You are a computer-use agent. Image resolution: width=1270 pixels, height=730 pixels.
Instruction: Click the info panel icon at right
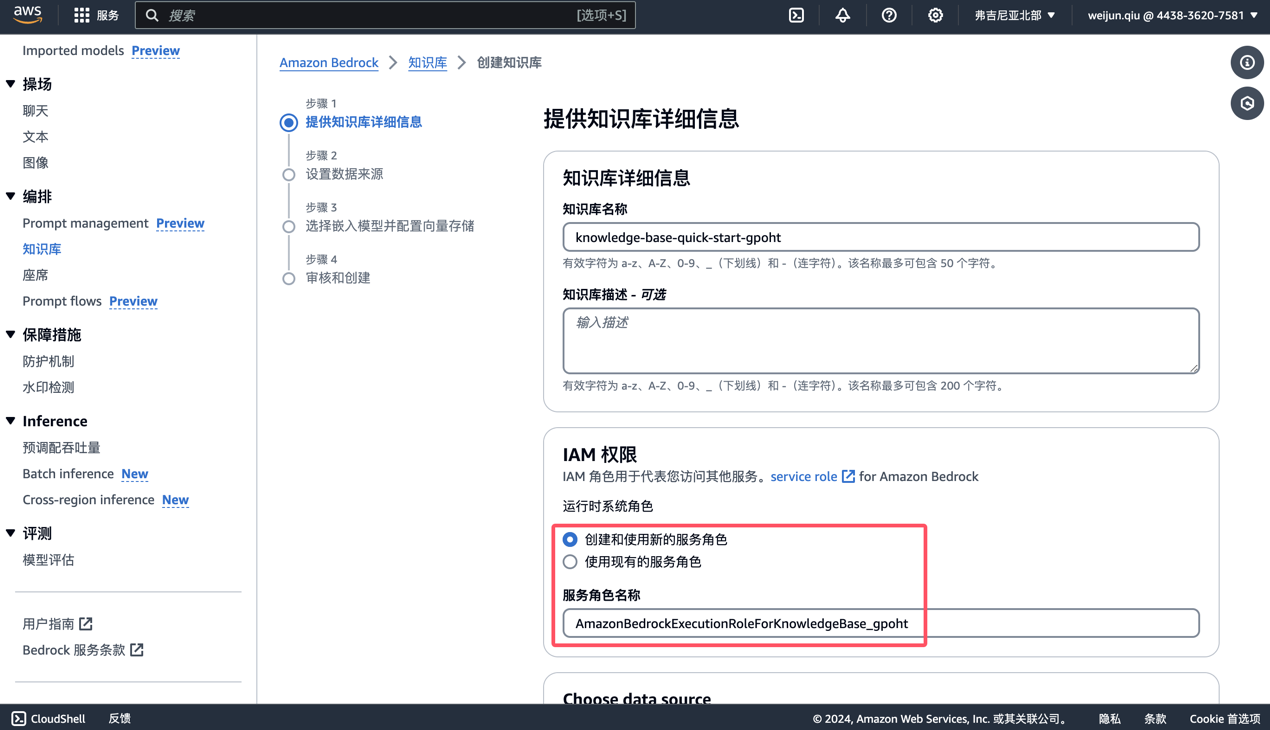[1247, 63]
